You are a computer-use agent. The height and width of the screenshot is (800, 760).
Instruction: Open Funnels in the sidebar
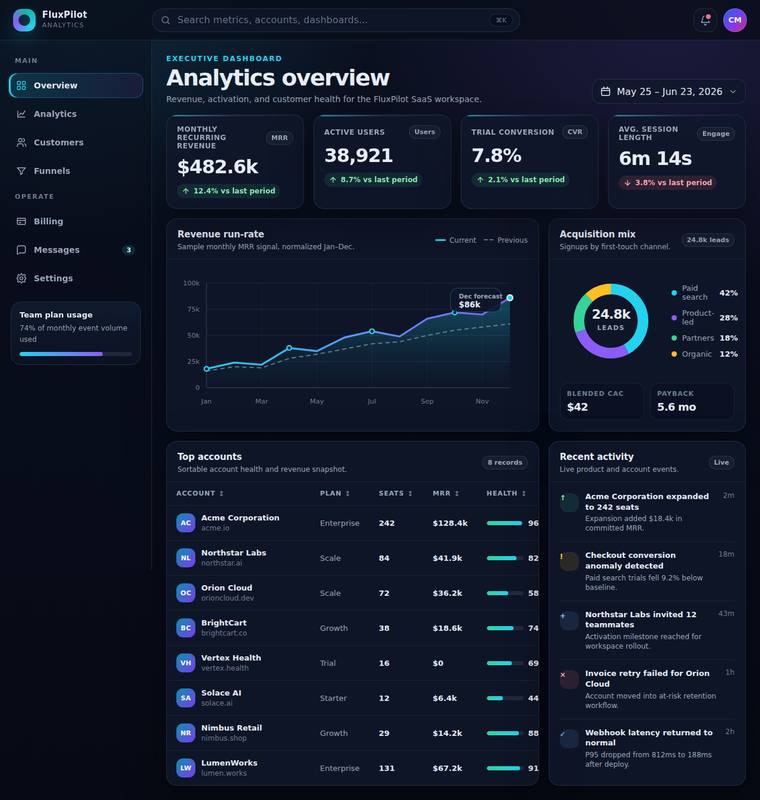click(76, 171)
